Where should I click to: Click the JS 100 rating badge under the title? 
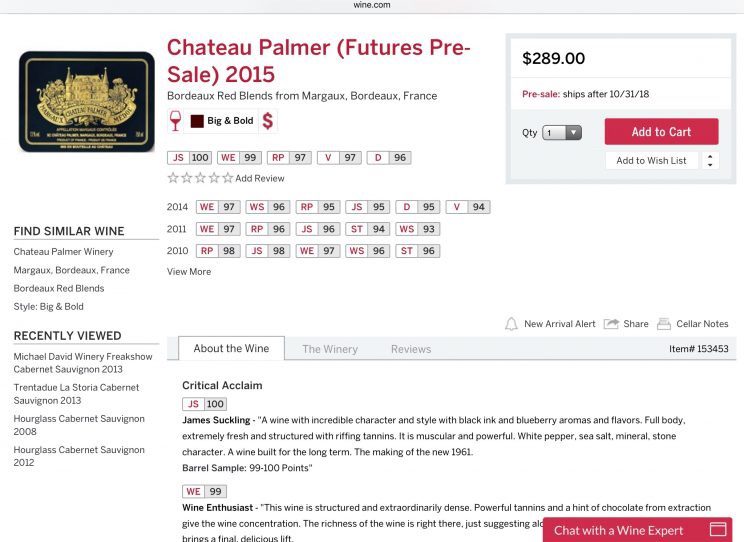click(190, 158)
